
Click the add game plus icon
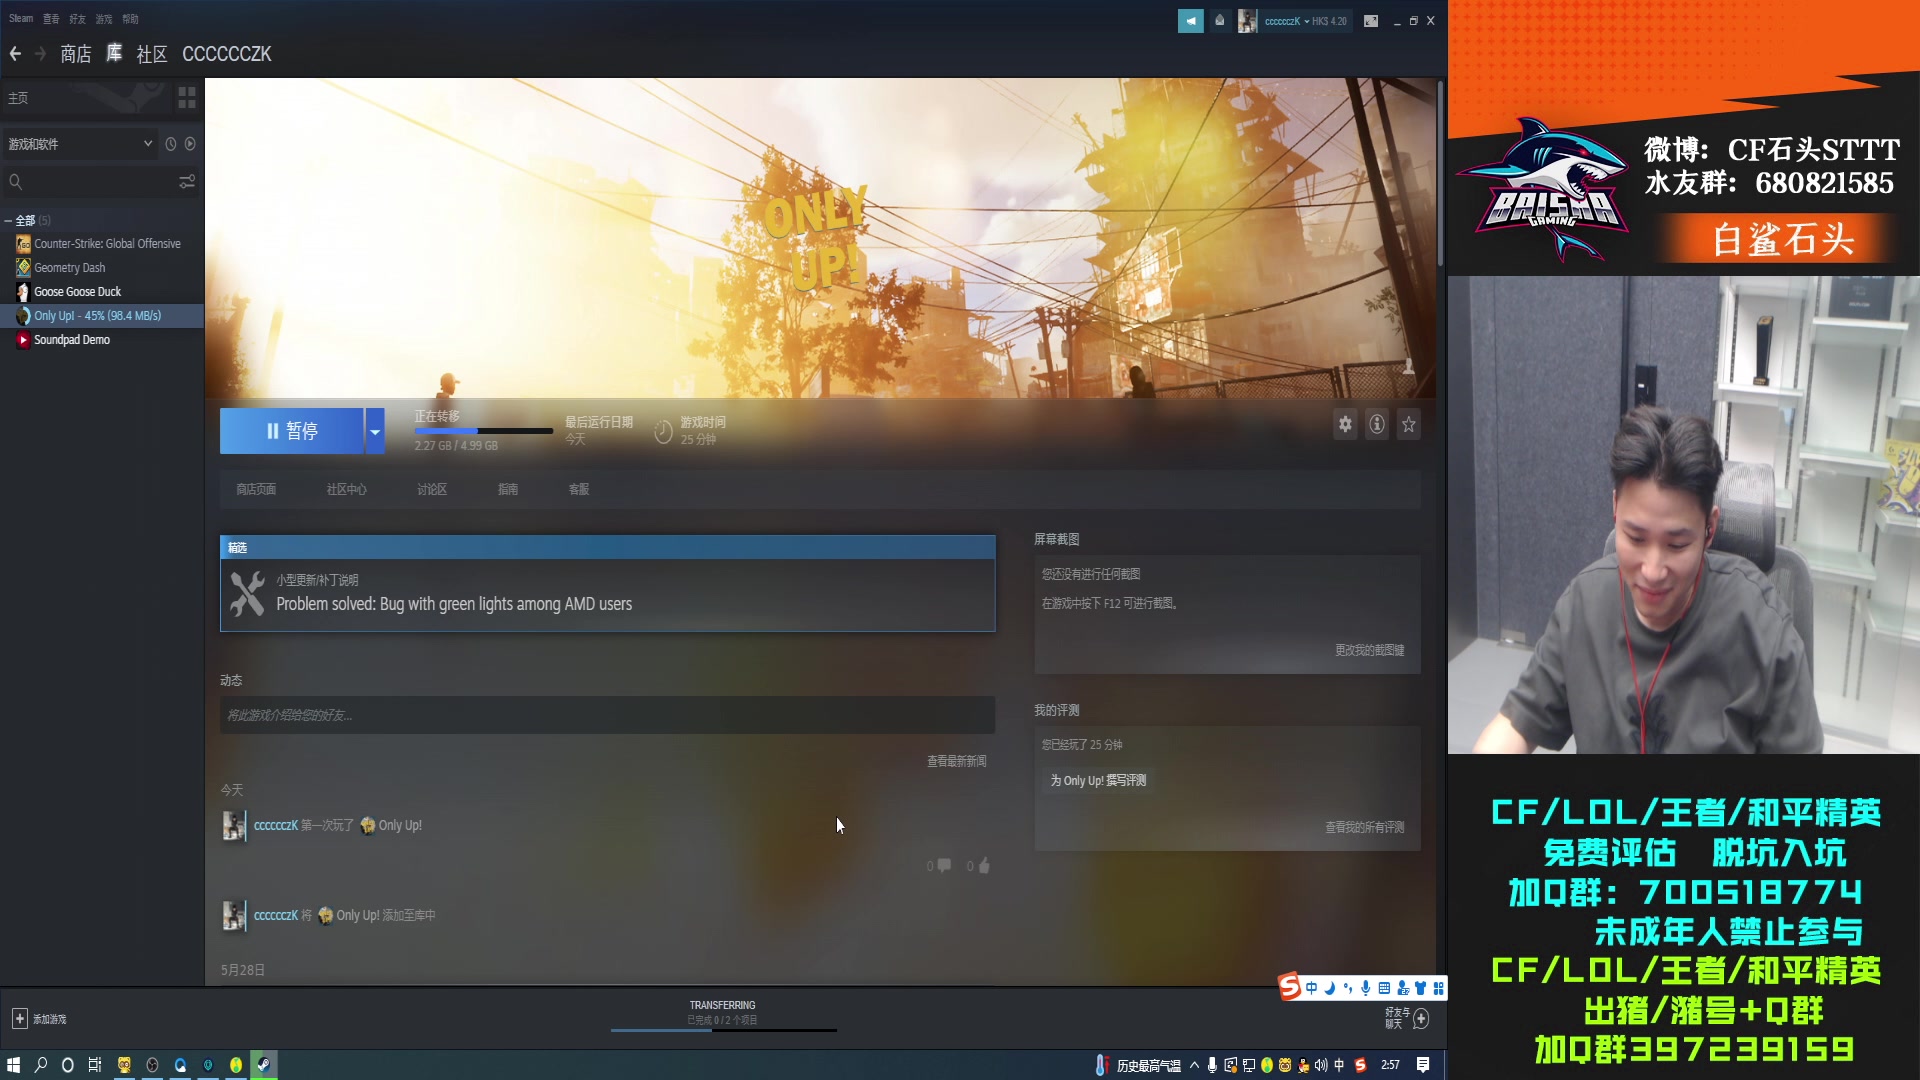pyautogui.click(x=19, y=1018)
